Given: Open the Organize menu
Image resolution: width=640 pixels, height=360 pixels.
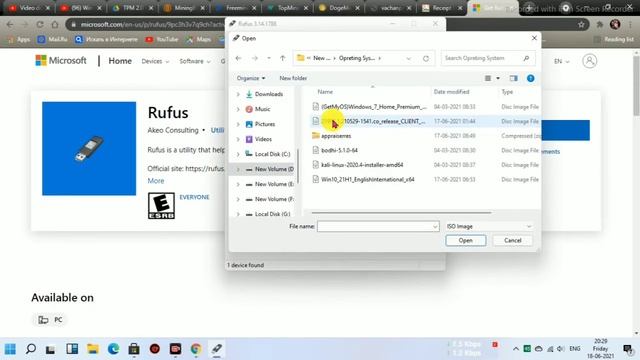Looking at the screenshot, I should pos(251,78).
